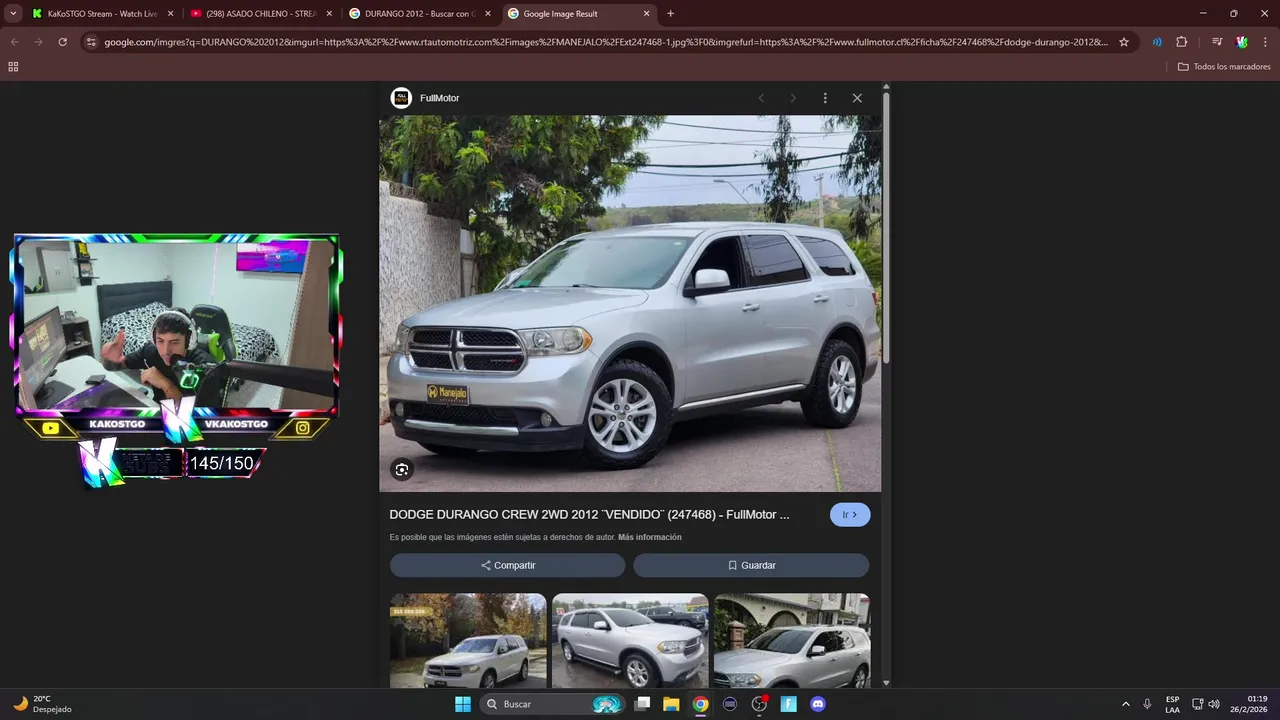Show previous image with the left chevron

pyautogui.click(x=761, y=98)
